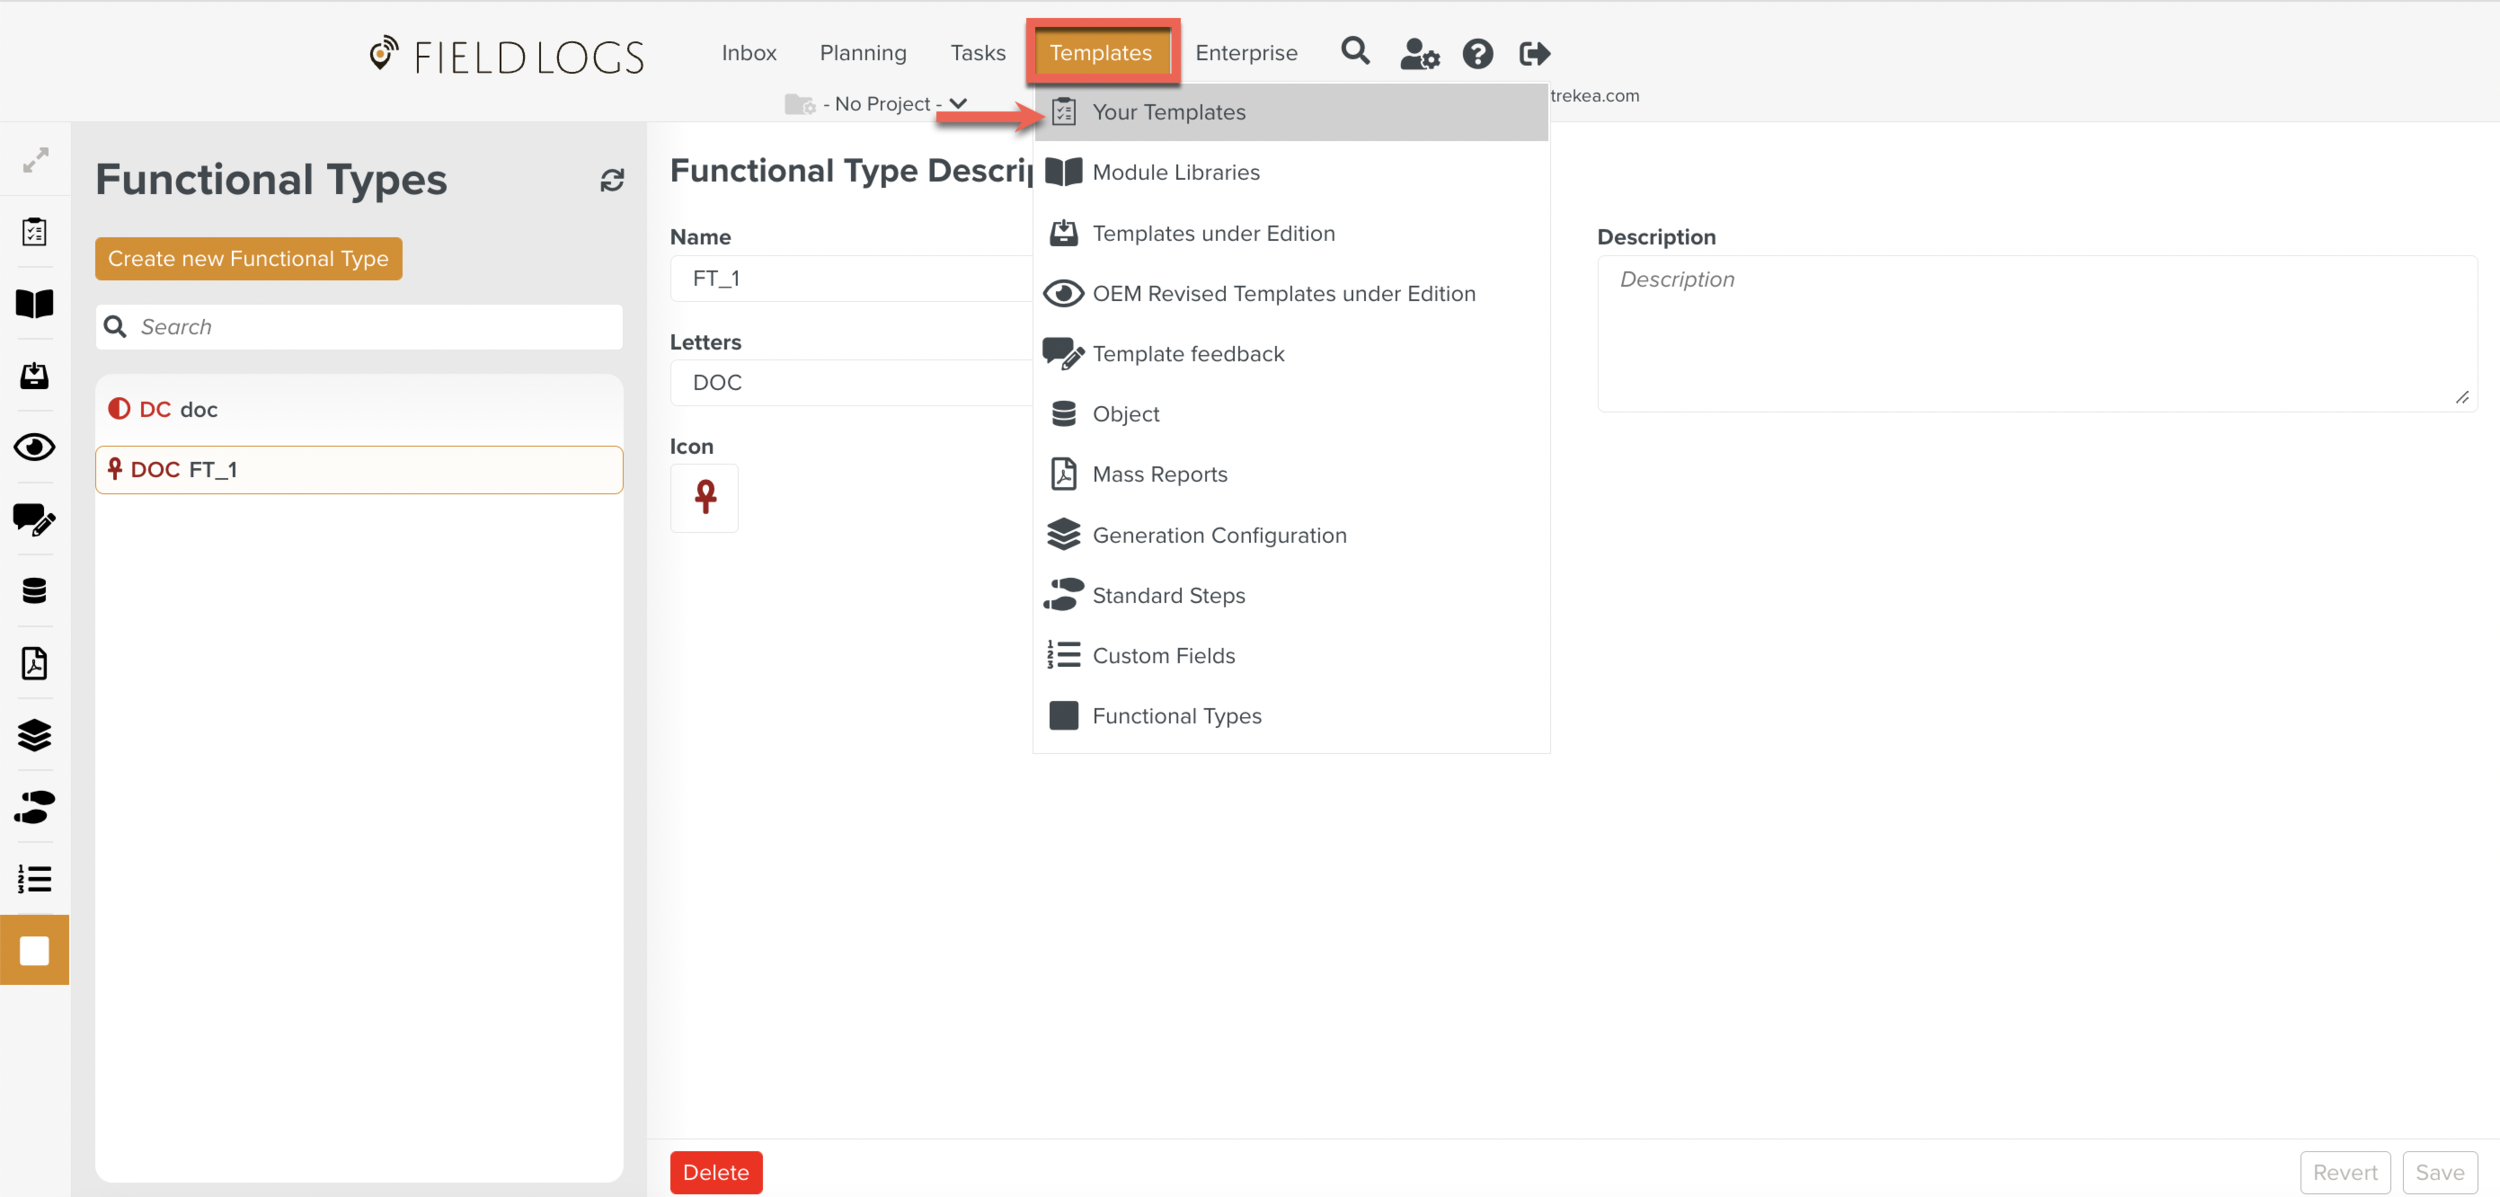The image size is (2500, 1197).
Task: Choose Your Templates menu entry
Action: click(1168, 112)
